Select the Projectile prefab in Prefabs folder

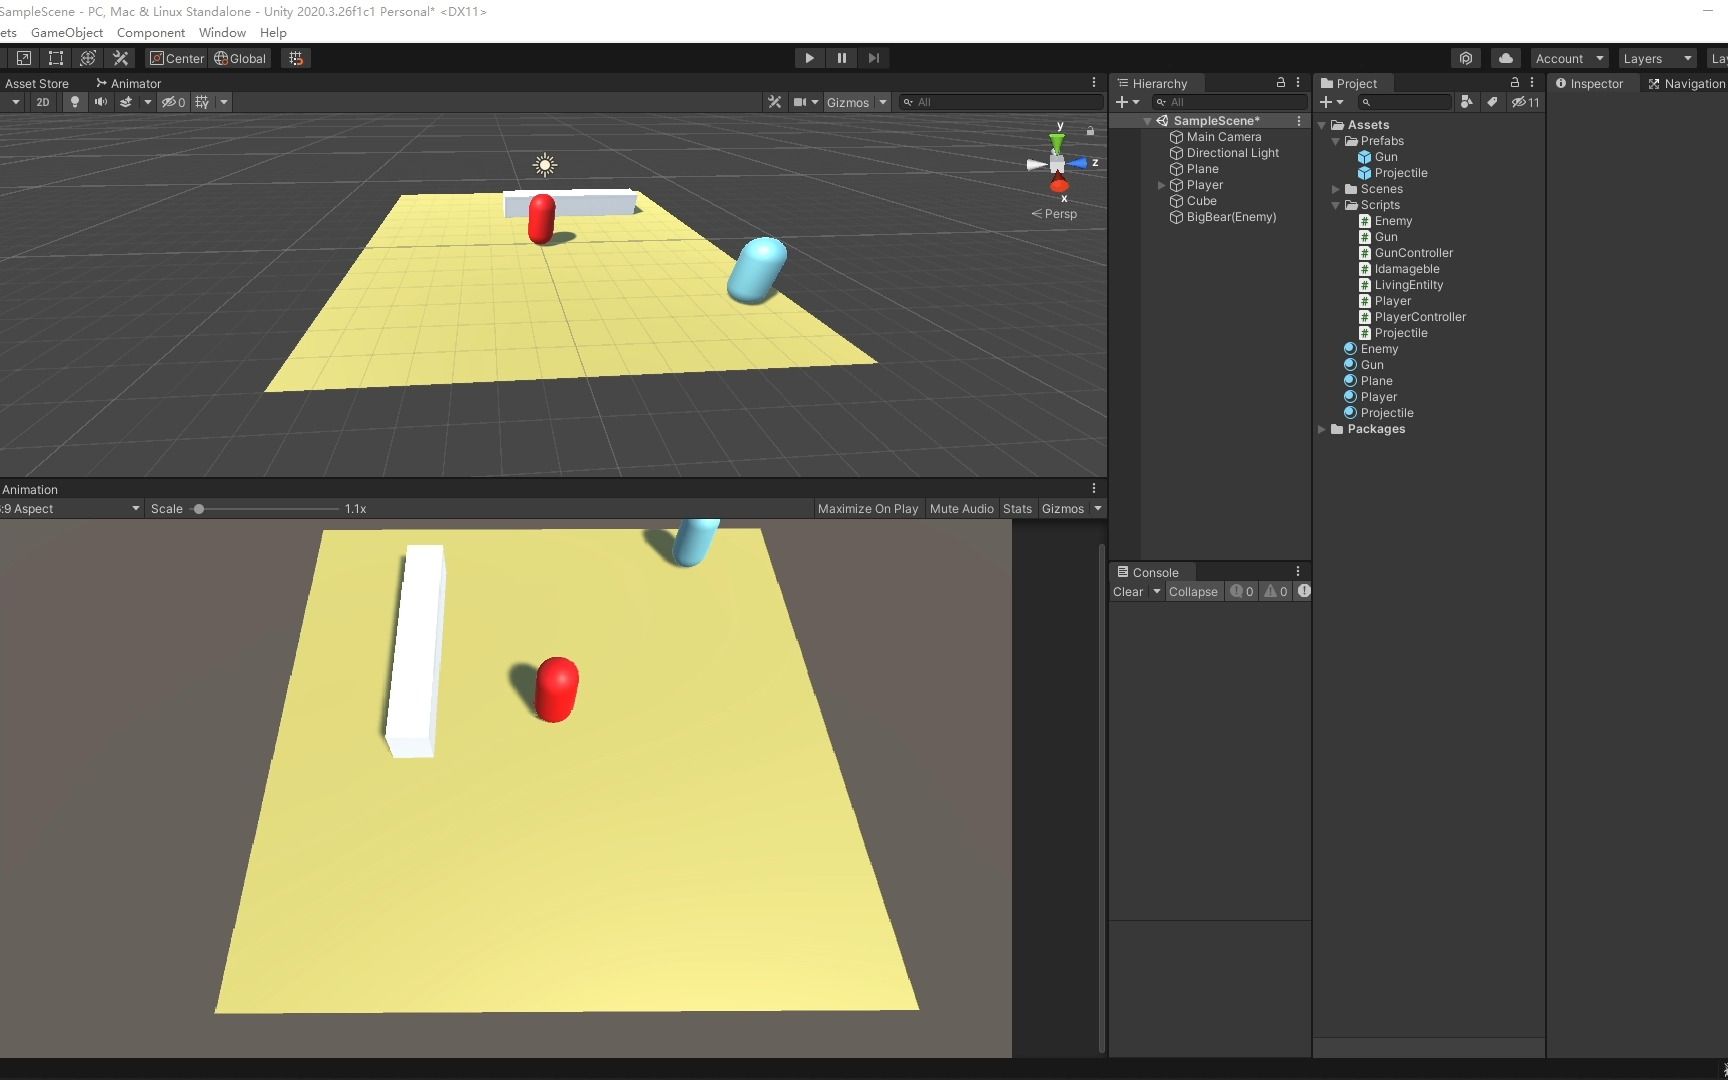tap(1402, 172)
